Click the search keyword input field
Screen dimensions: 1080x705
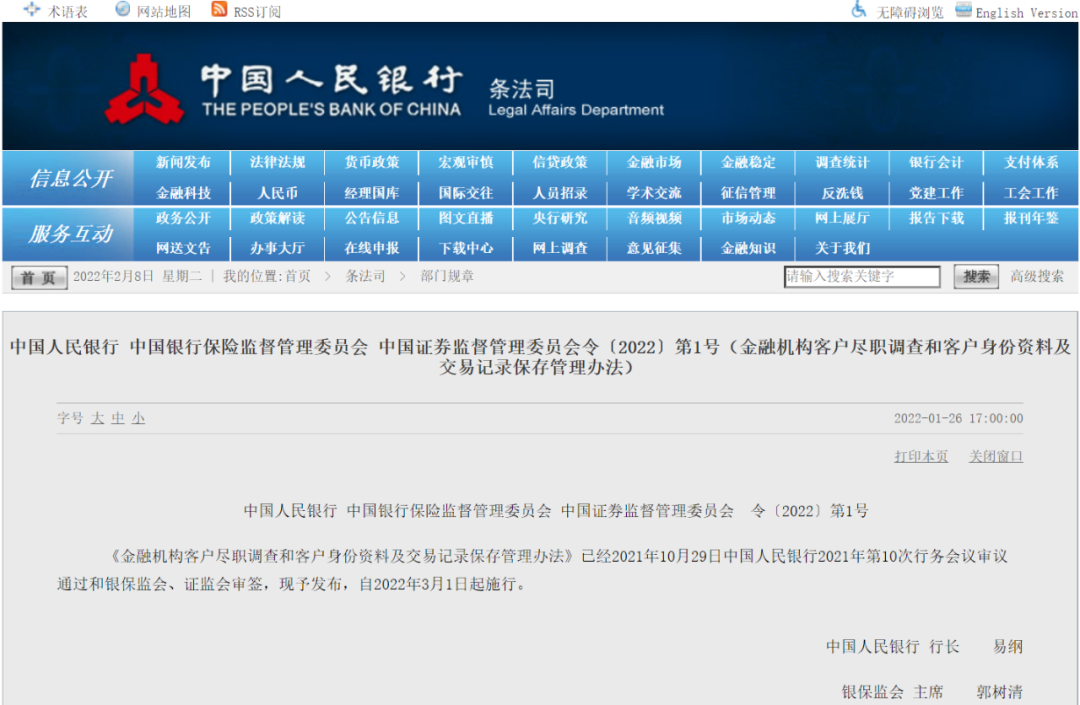862,277
